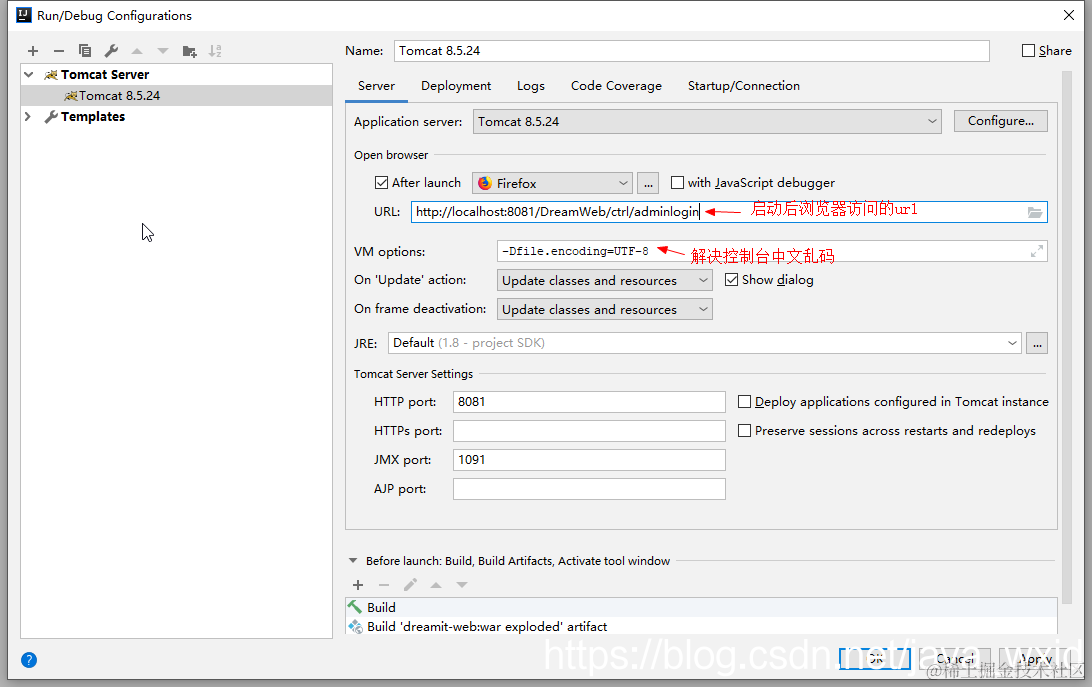This screenshot has height=687, width=1092.
Task: Remove selected configuration with minus icon
Action: (x=58, y=51)
